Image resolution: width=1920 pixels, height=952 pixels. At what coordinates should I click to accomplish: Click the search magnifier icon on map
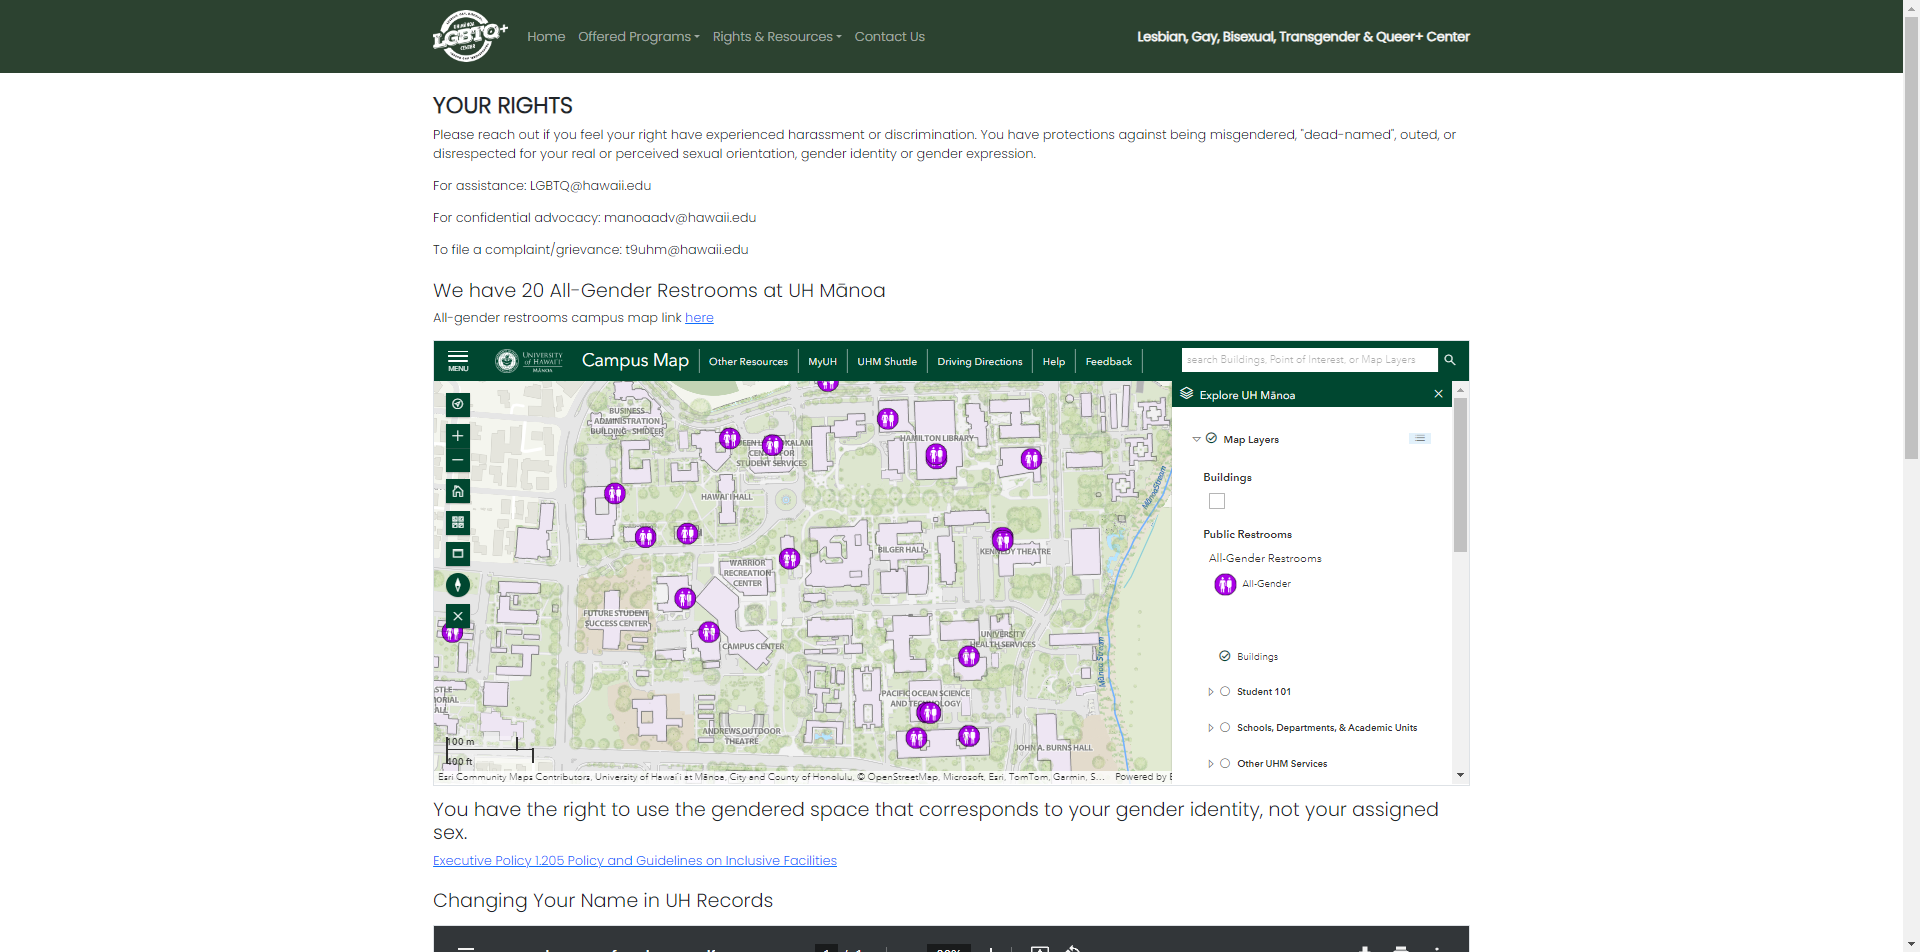pos(1450,360)
